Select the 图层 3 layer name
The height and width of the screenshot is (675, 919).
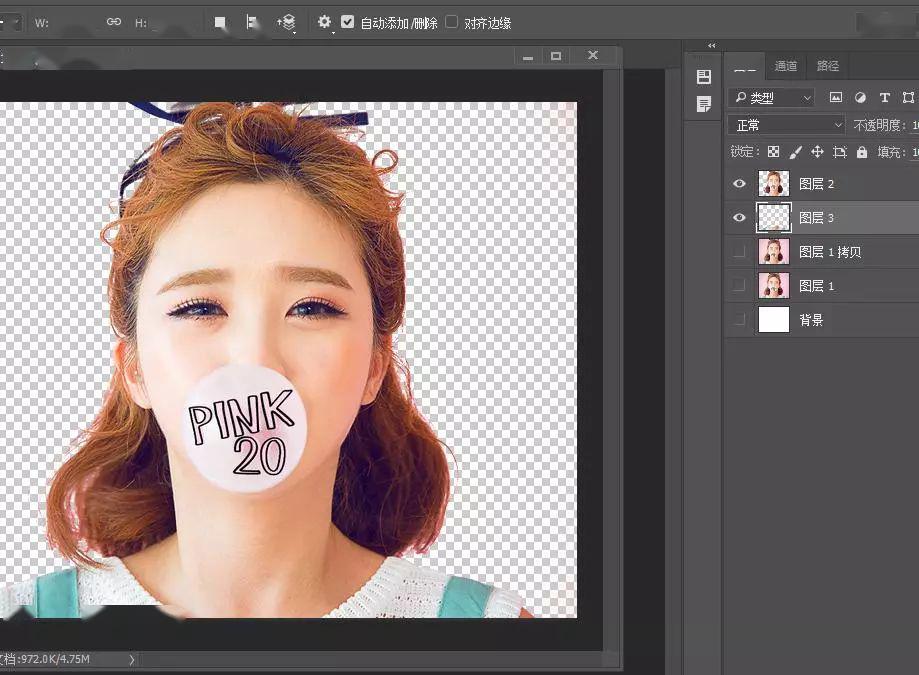(816, 218)
